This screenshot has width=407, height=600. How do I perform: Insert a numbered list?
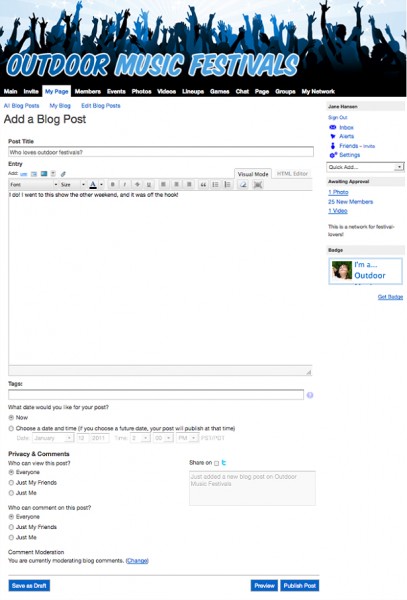[x=228, y=185]
